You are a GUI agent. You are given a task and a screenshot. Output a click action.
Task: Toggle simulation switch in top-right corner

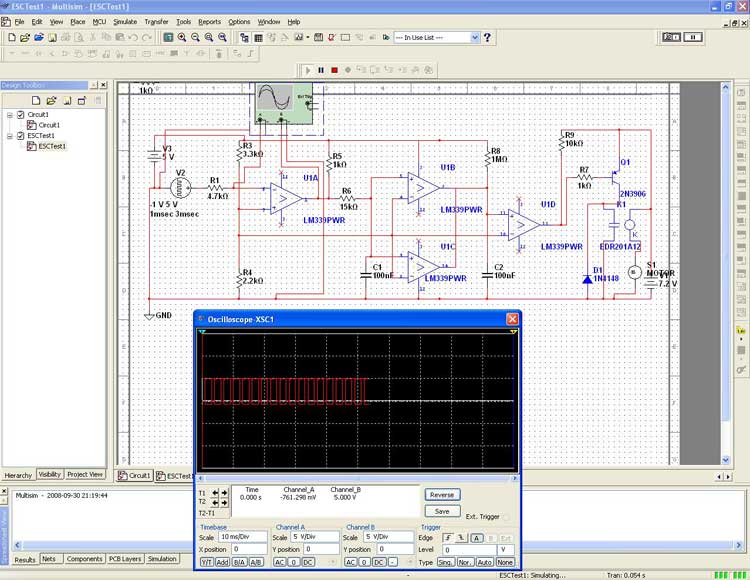point(671,37)
